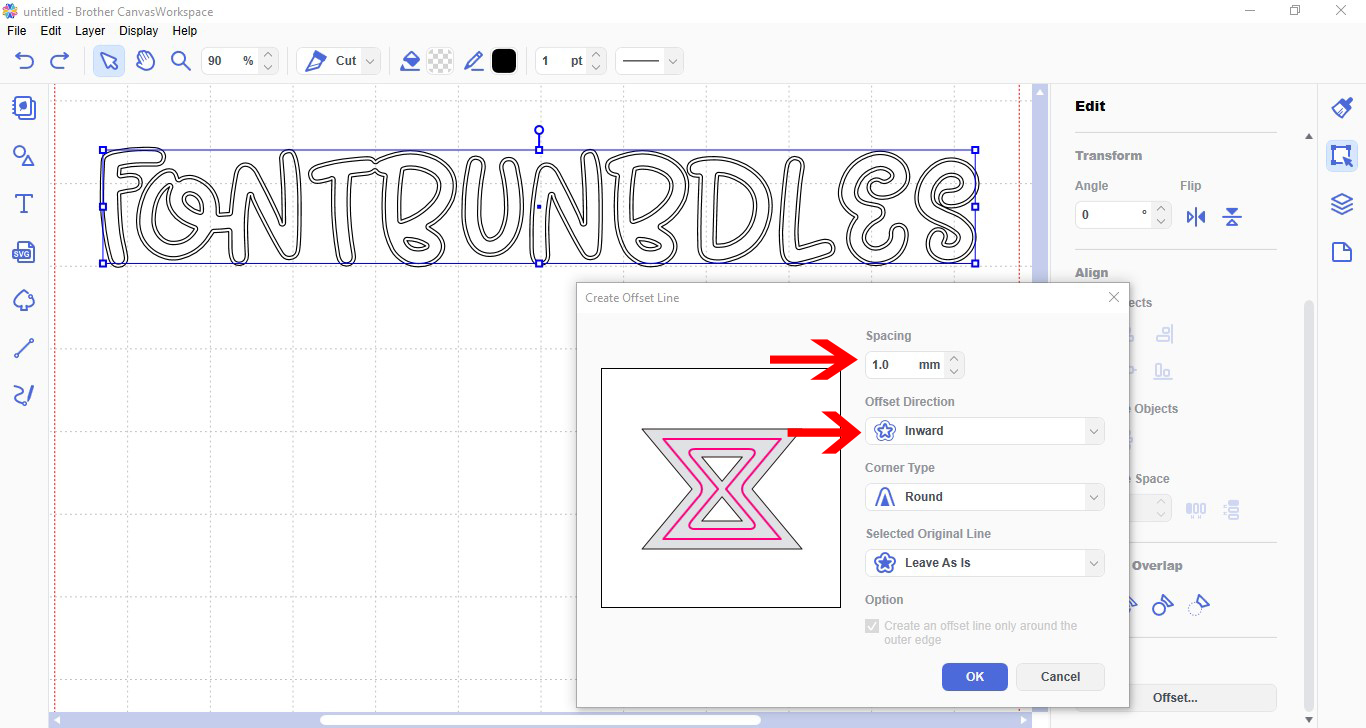Click the rotation handle above the text
Screen dimensions: 1366x728
click(539, 131)
